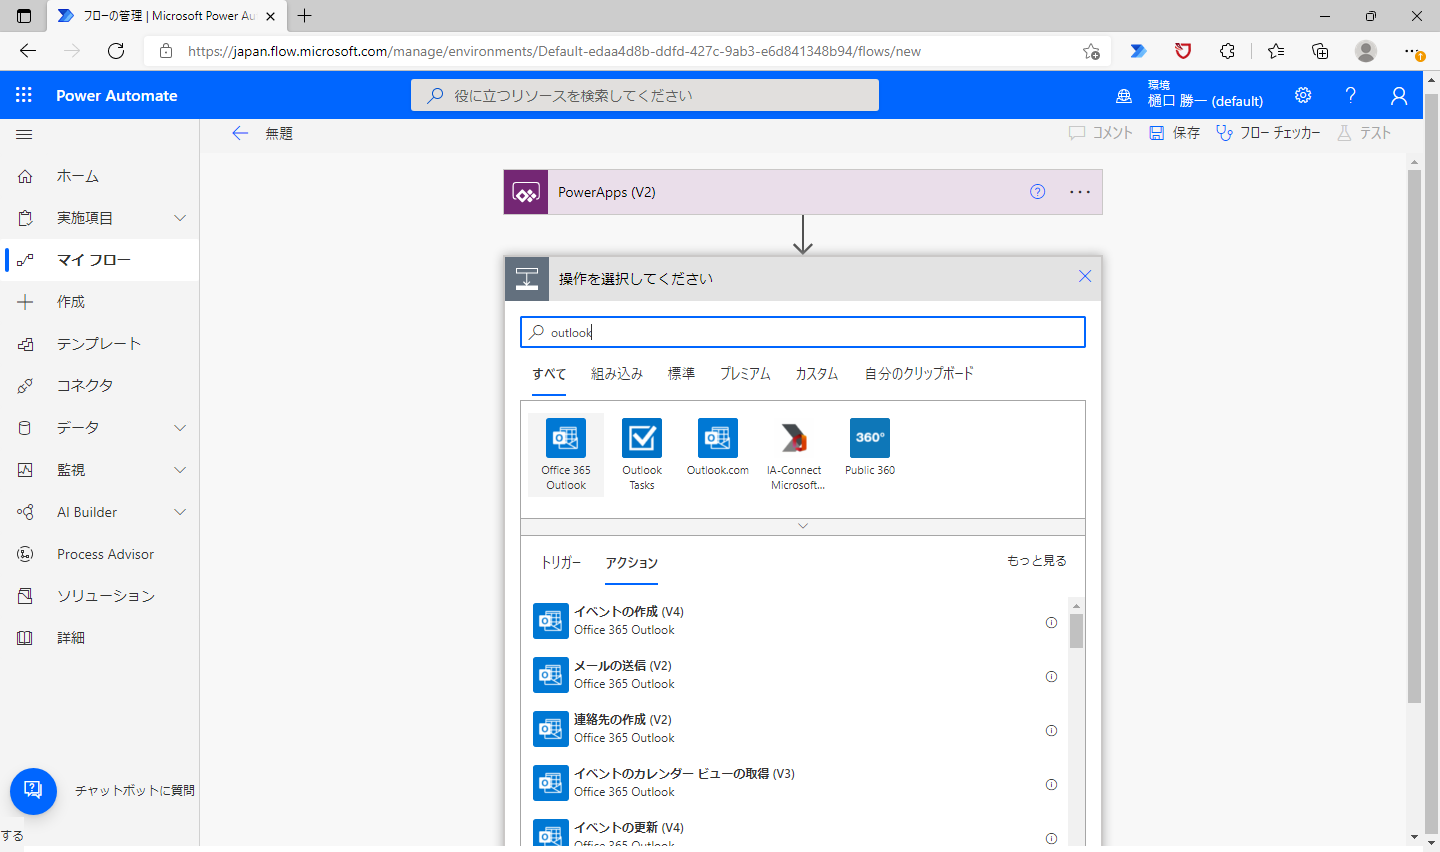The height and width of the screenshot is (852, 1440).
Task: Close the 操作を選択してください panel
Action: (x=1085, y=277)
